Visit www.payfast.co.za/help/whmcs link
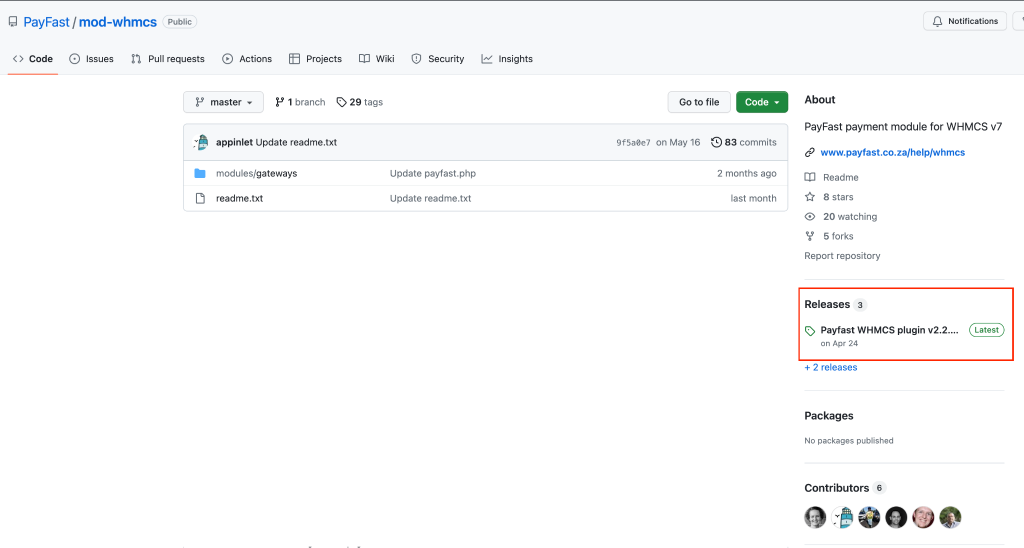This screenshot has width=1024, height=548. coord(893,152)
